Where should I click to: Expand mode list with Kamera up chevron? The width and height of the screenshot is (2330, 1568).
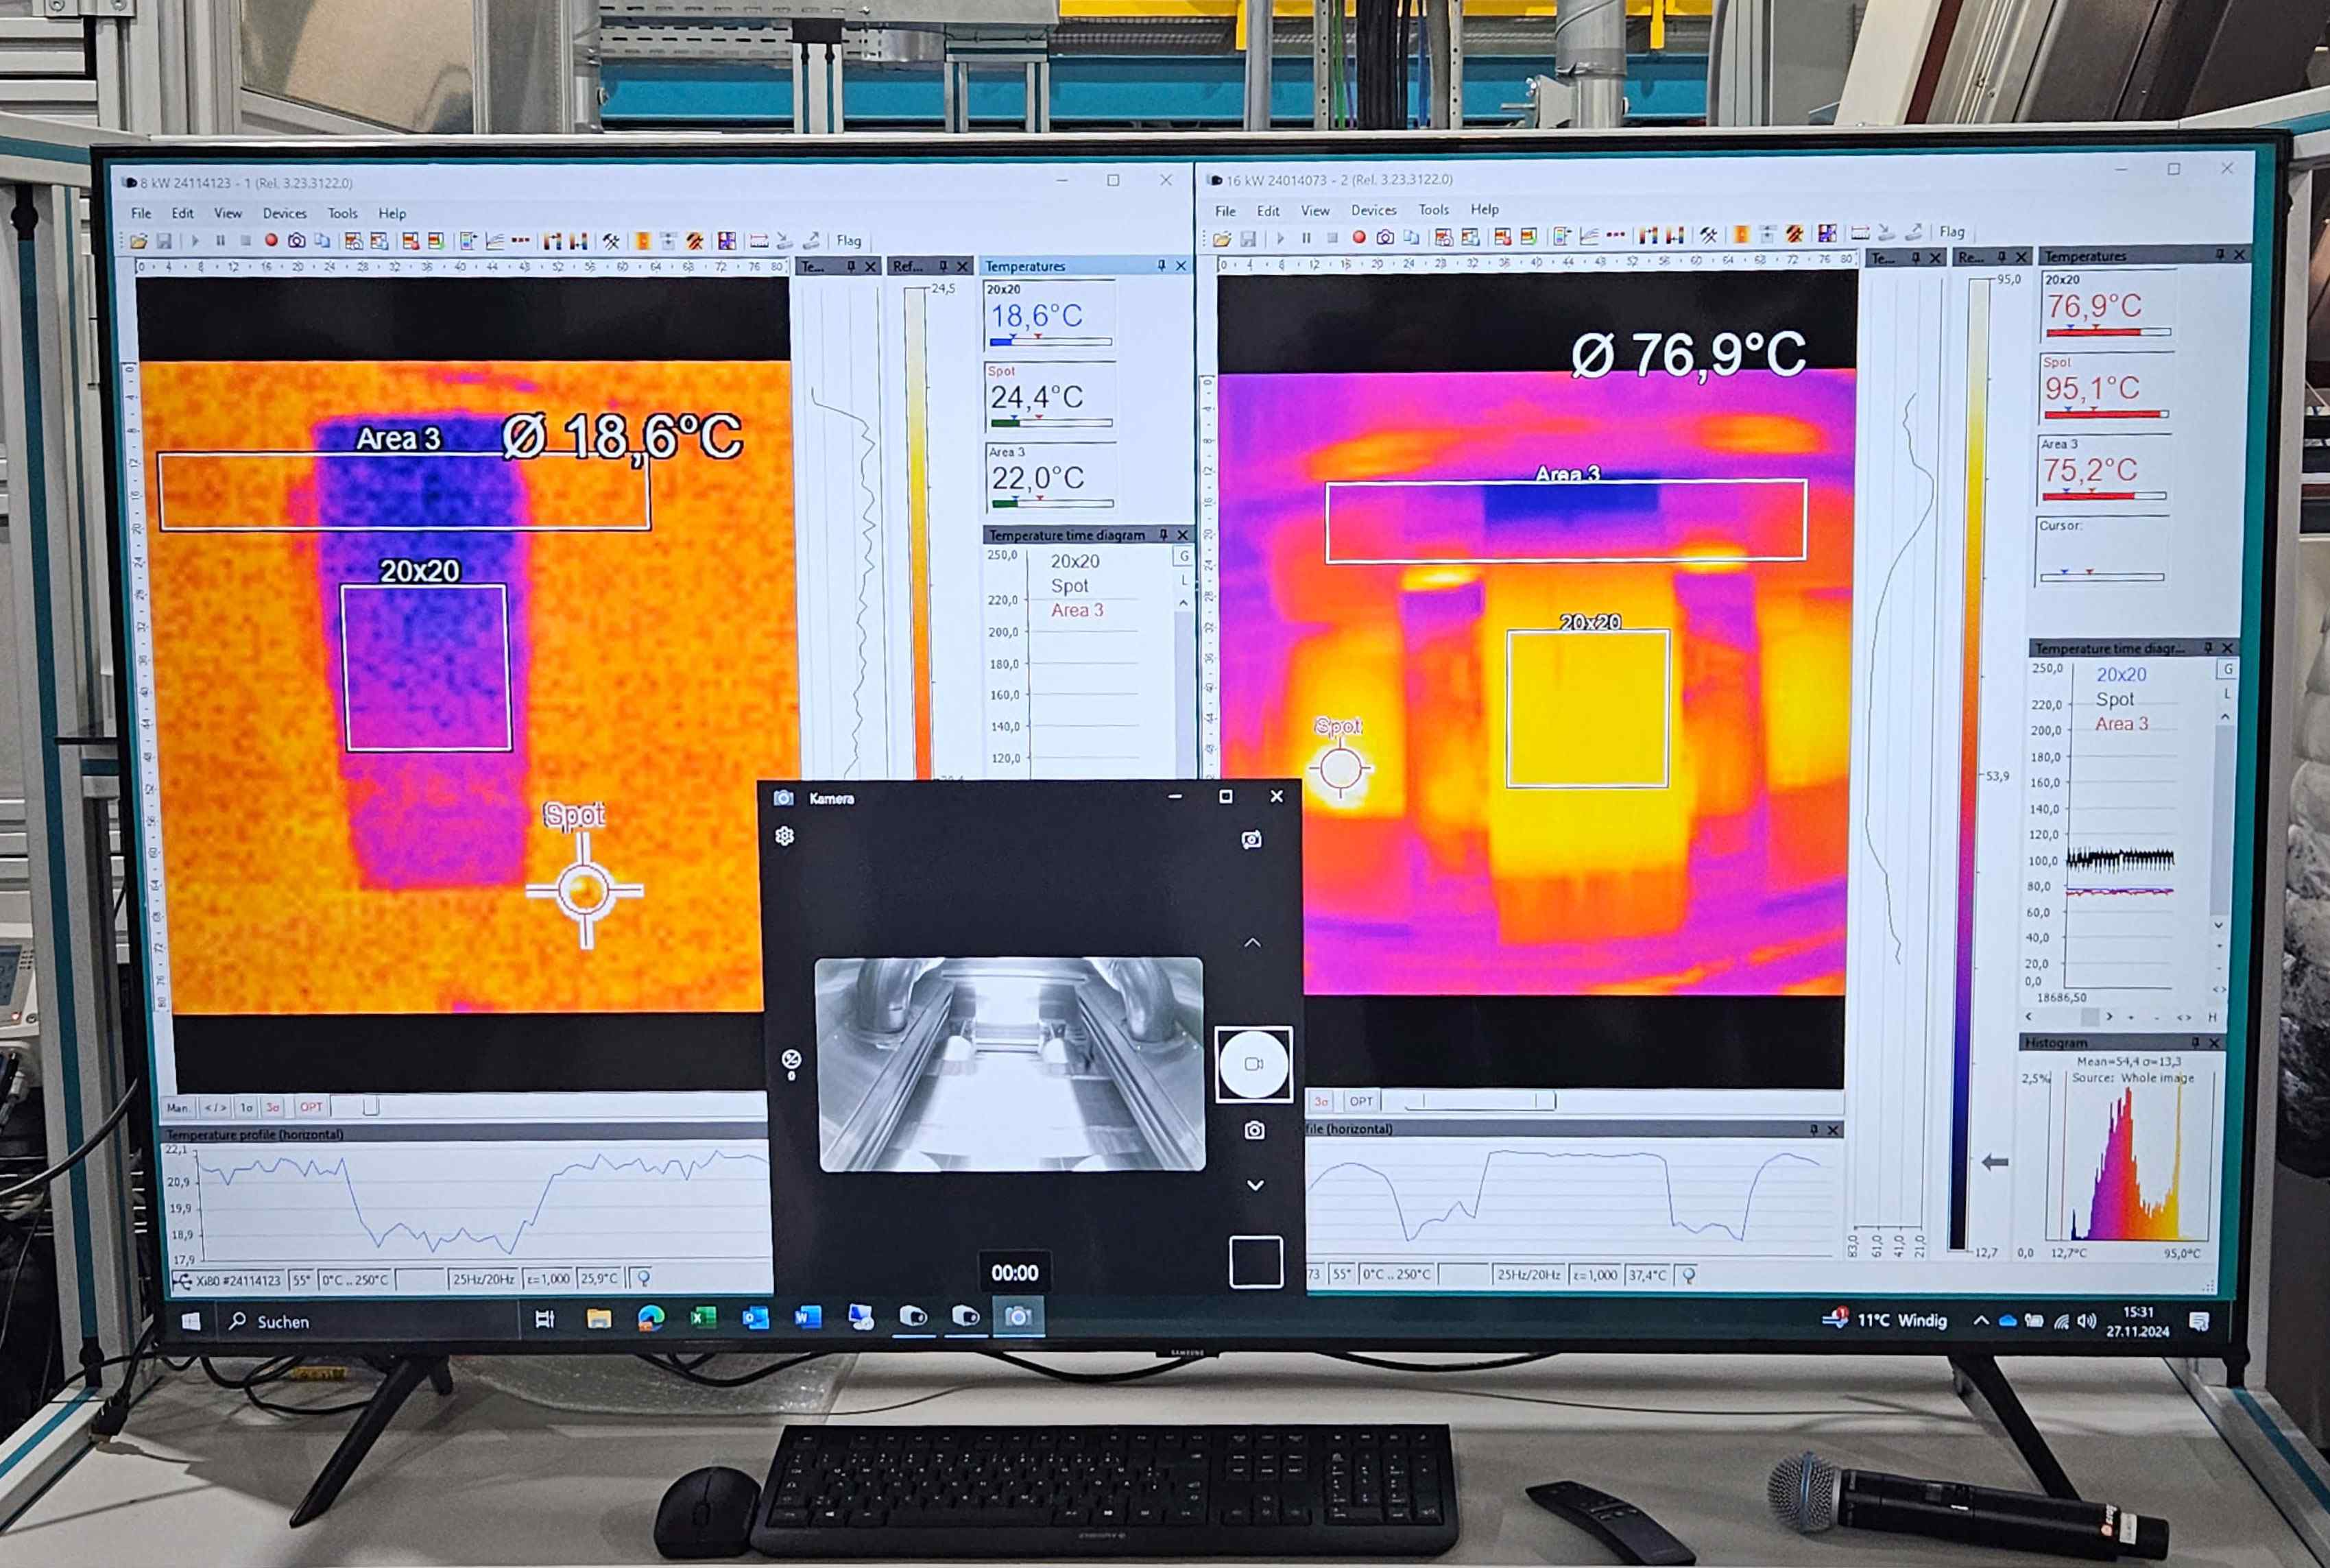[1252, 943]
